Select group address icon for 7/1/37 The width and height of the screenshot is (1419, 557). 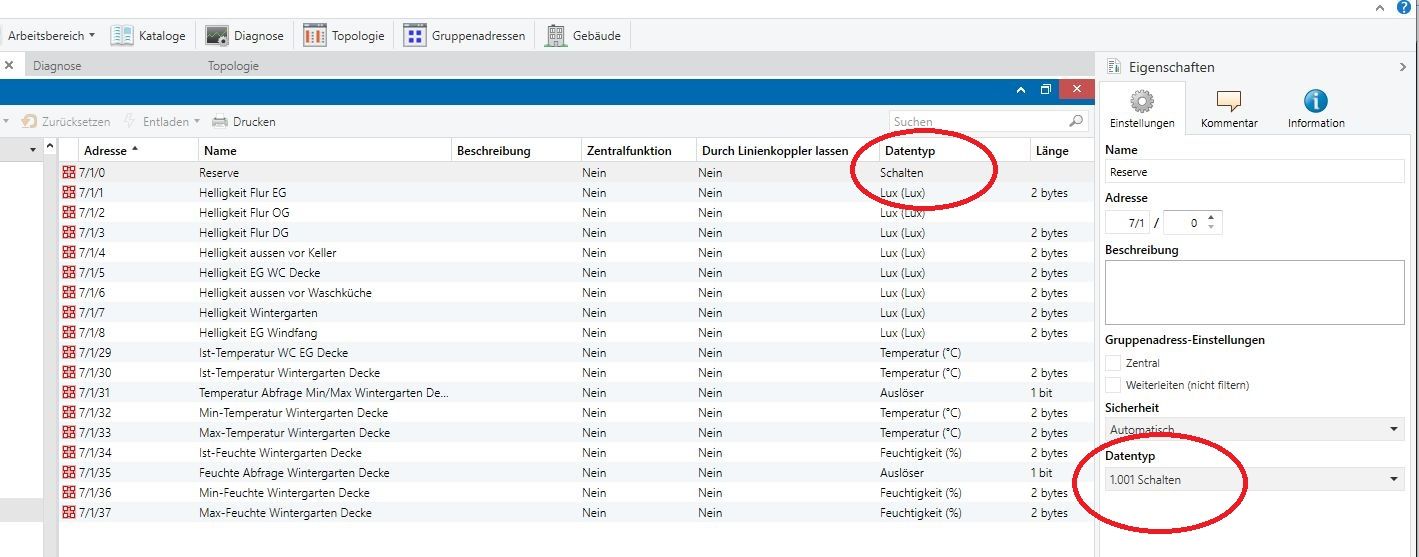pyautogui.click(x=69, y=512)
